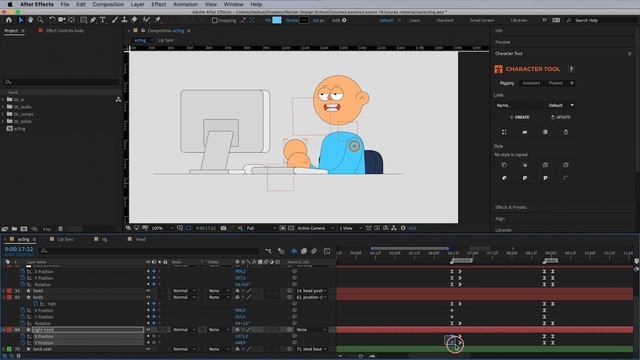Open the Default limb preset dropdown
Screen dimensions: 640x360
(561, 105)
